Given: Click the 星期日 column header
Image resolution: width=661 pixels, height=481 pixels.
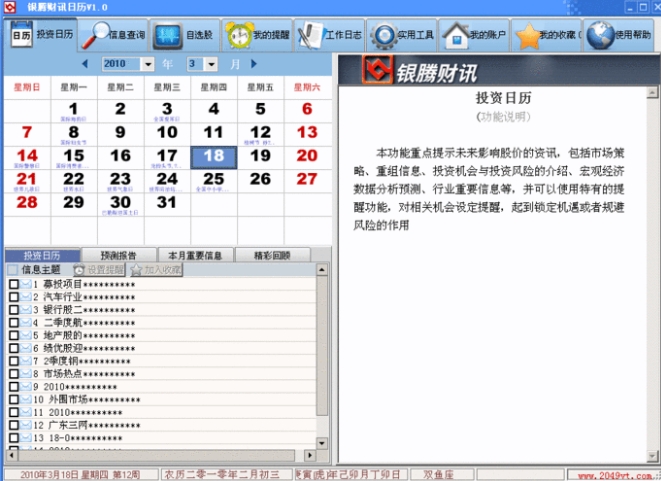Looking at the screenshot, I should coord(27,87).
